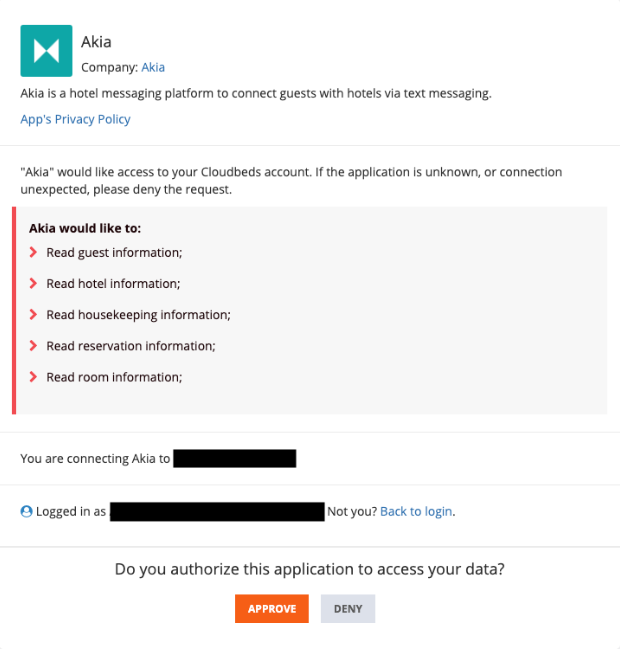The height and width of the screenshot is (655, 620).
Task: Click the authorization question text
Action: (310, 569)
